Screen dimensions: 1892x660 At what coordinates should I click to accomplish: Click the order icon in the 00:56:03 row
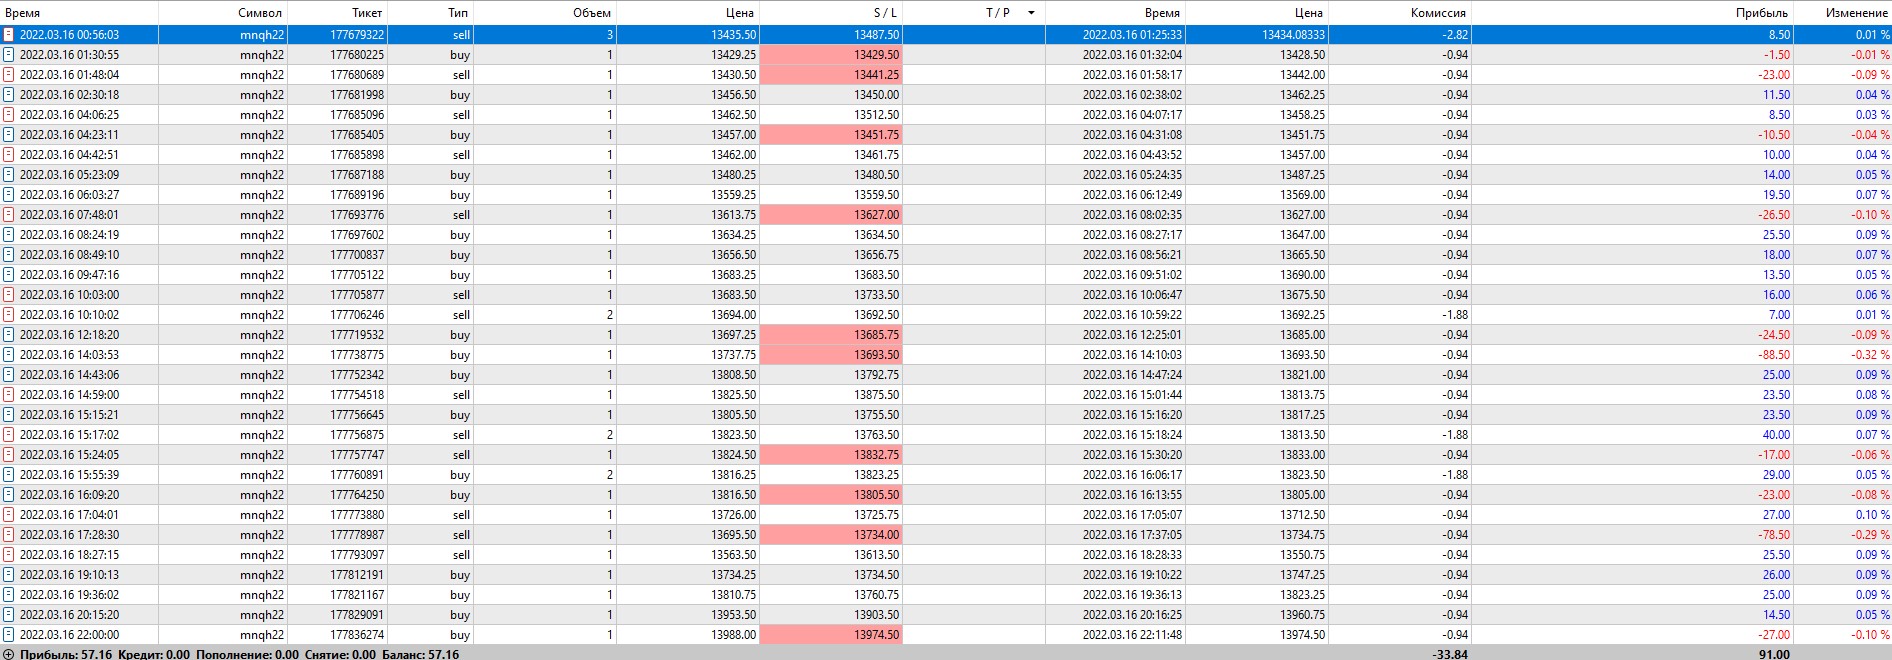pos(9,35)
